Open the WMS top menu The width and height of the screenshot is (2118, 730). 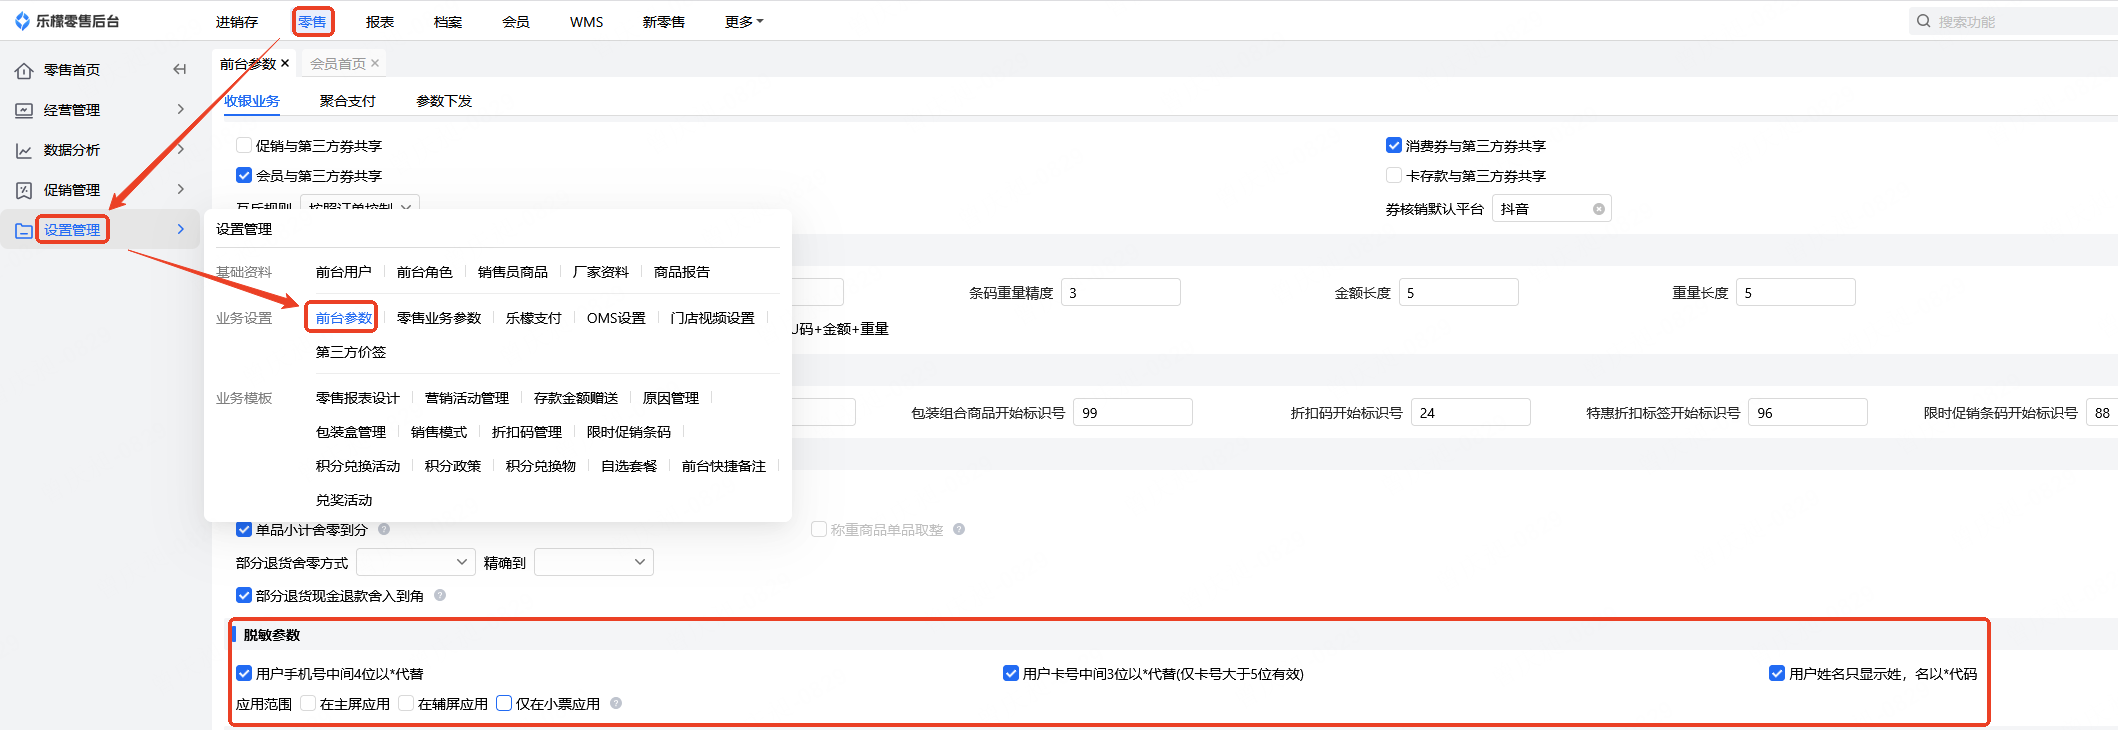[x=587, y=22]
